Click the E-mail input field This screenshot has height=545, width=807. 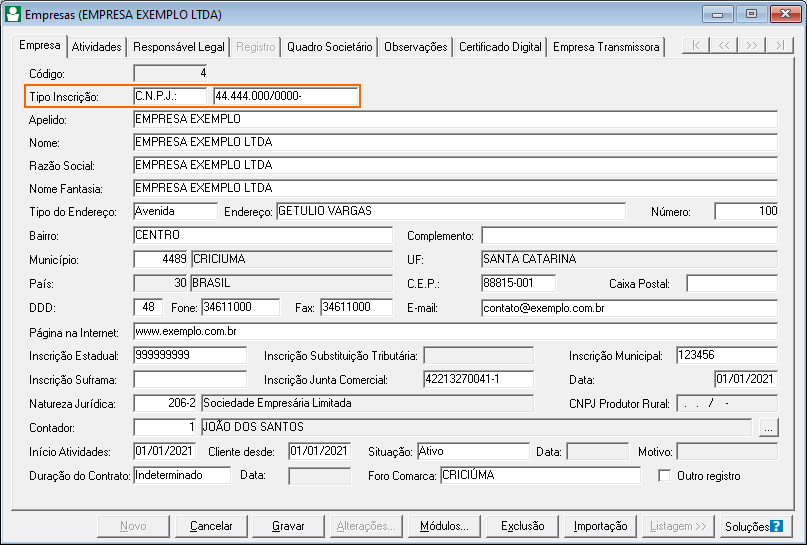click(x=629, y=308)
